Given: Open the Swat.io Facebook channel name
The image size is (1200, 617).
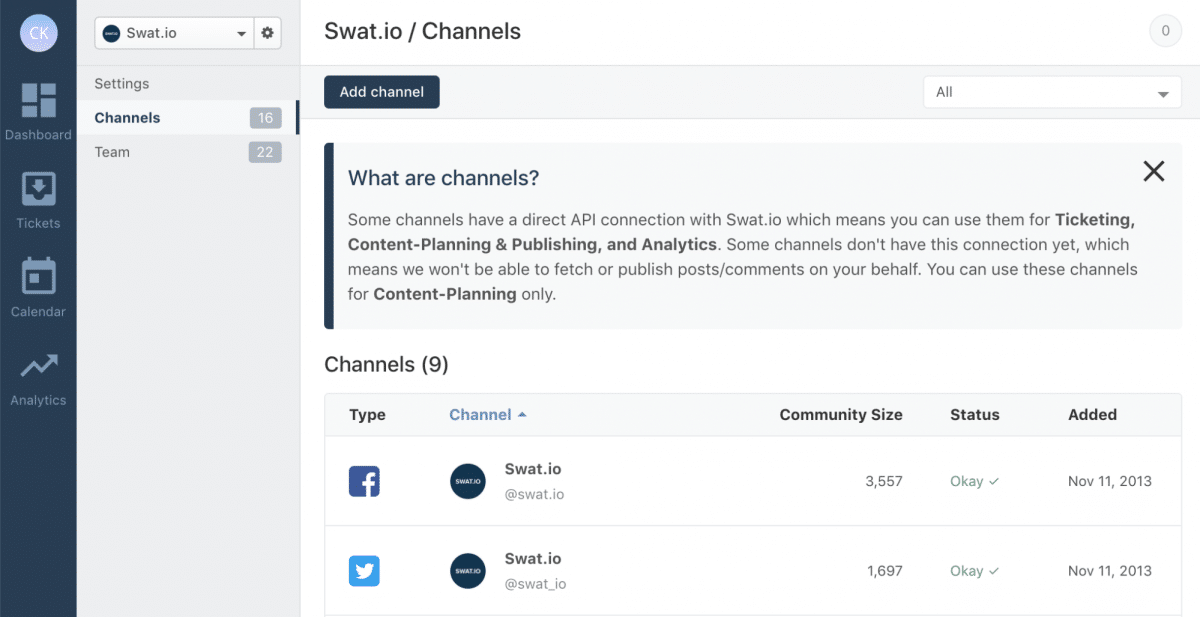Looking at the screenshot, I should 533,469.
